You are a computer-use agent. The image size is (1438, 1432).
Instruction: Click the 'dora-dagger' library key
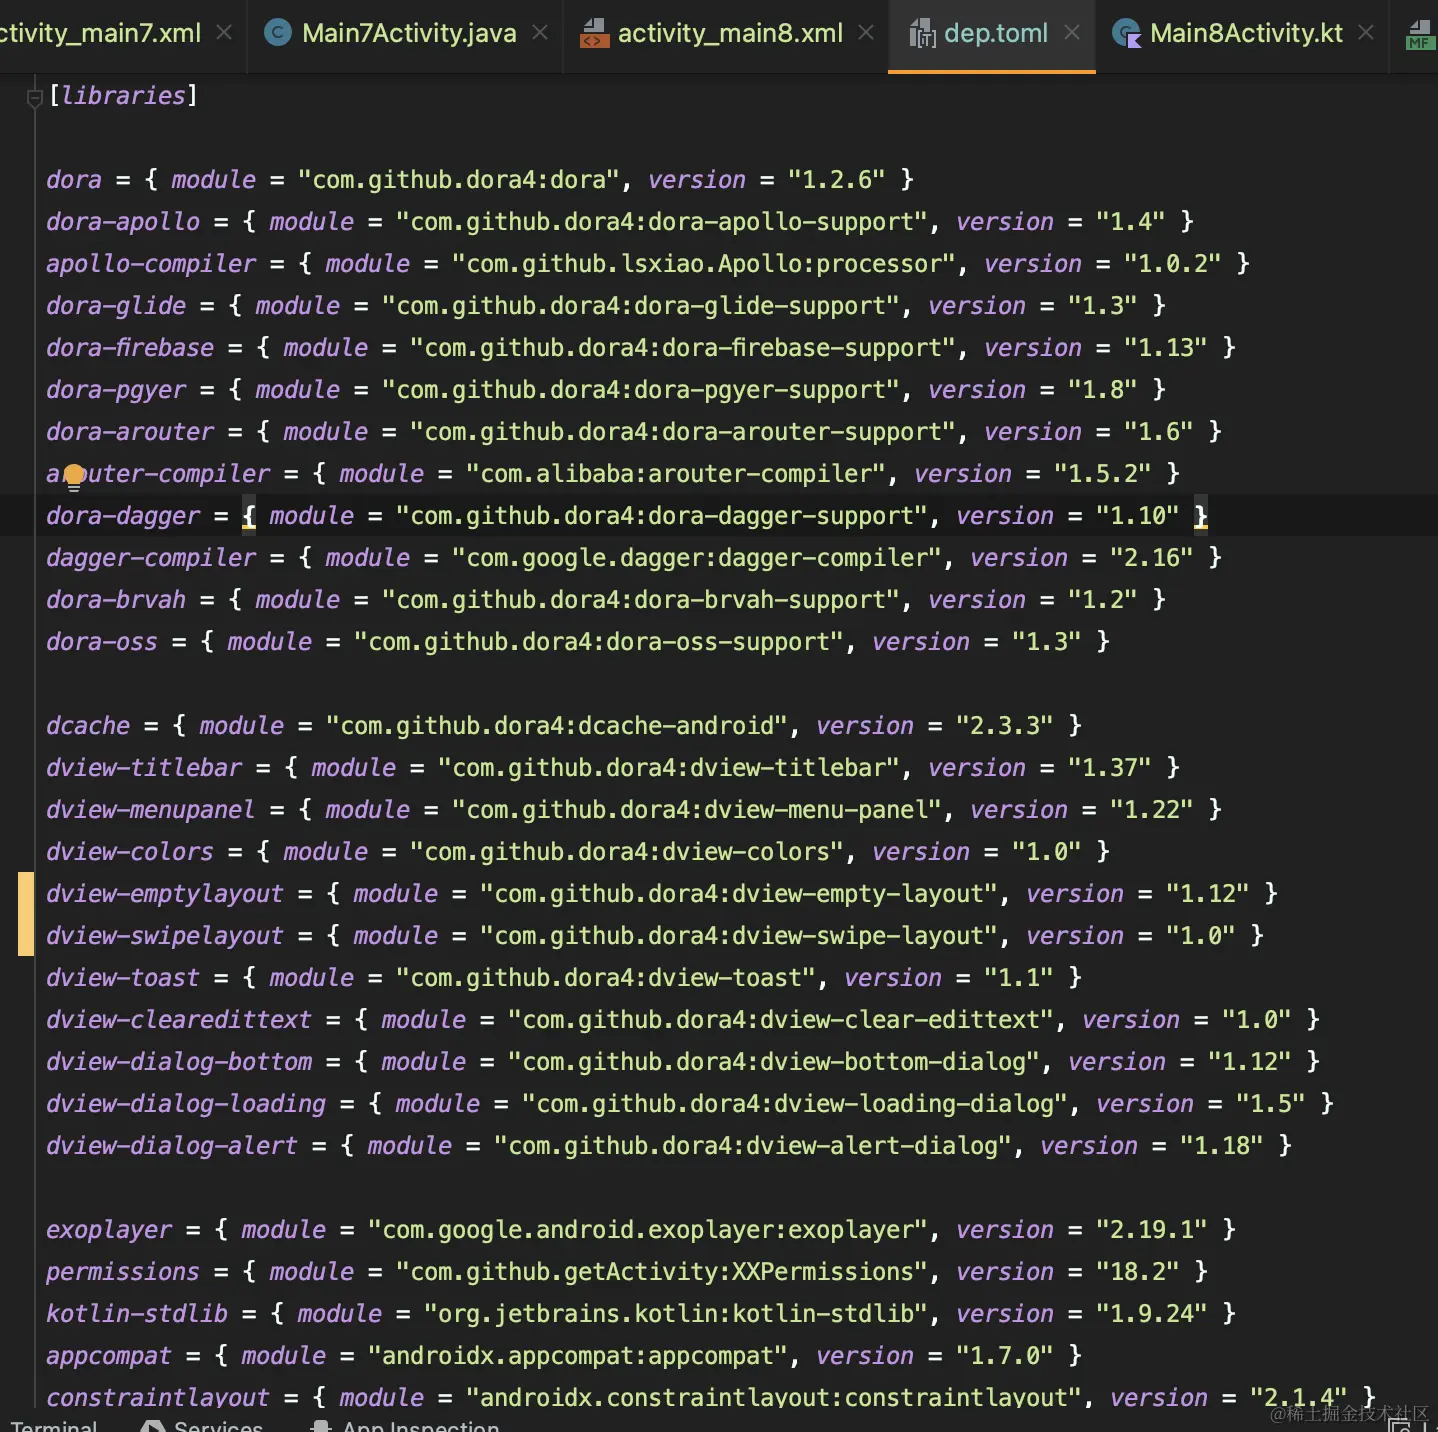[x=123, y=516]
